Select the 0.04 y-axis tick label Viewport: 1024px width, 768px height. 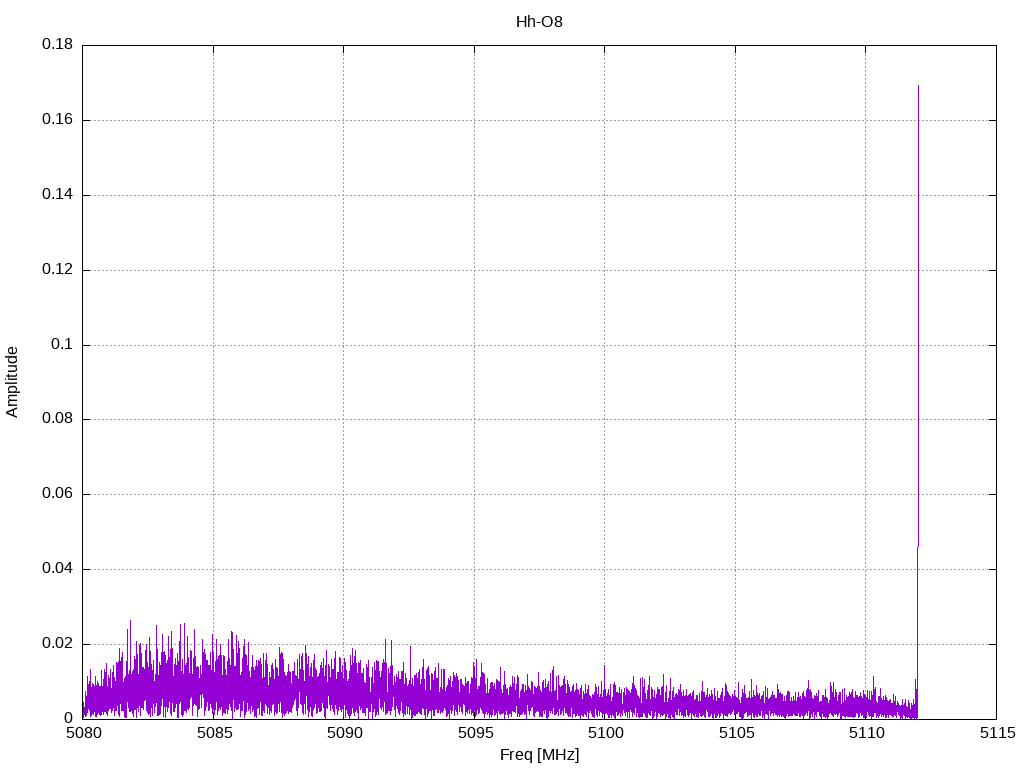tap(57, 569)
